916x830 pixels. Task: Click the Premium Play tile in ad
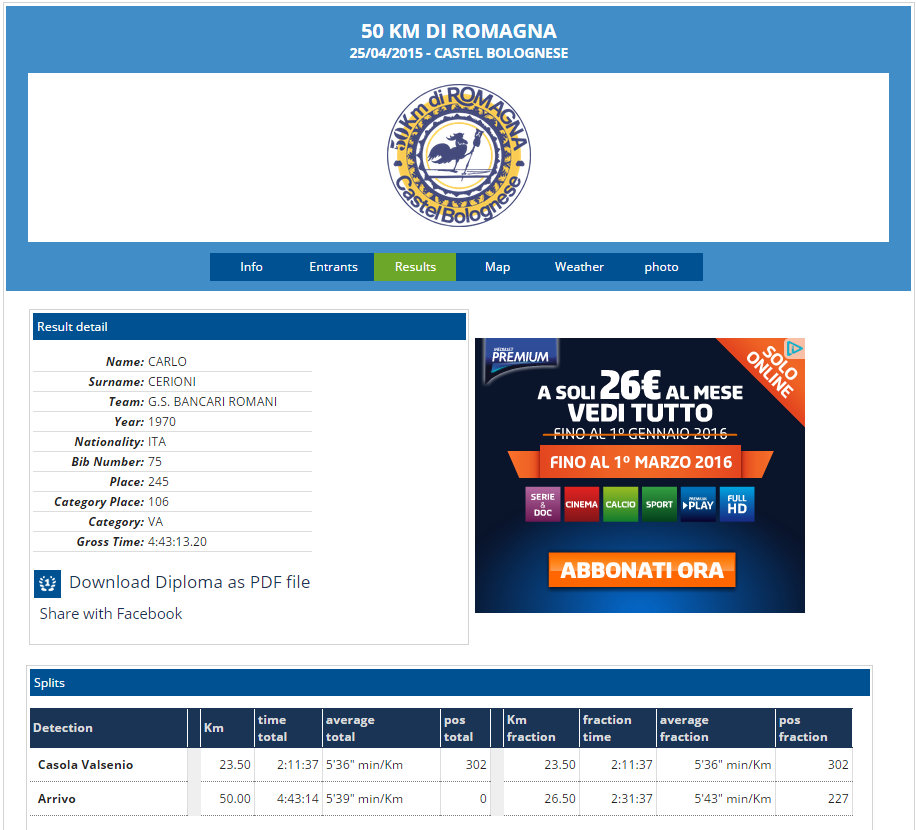(x=698, y=504)
